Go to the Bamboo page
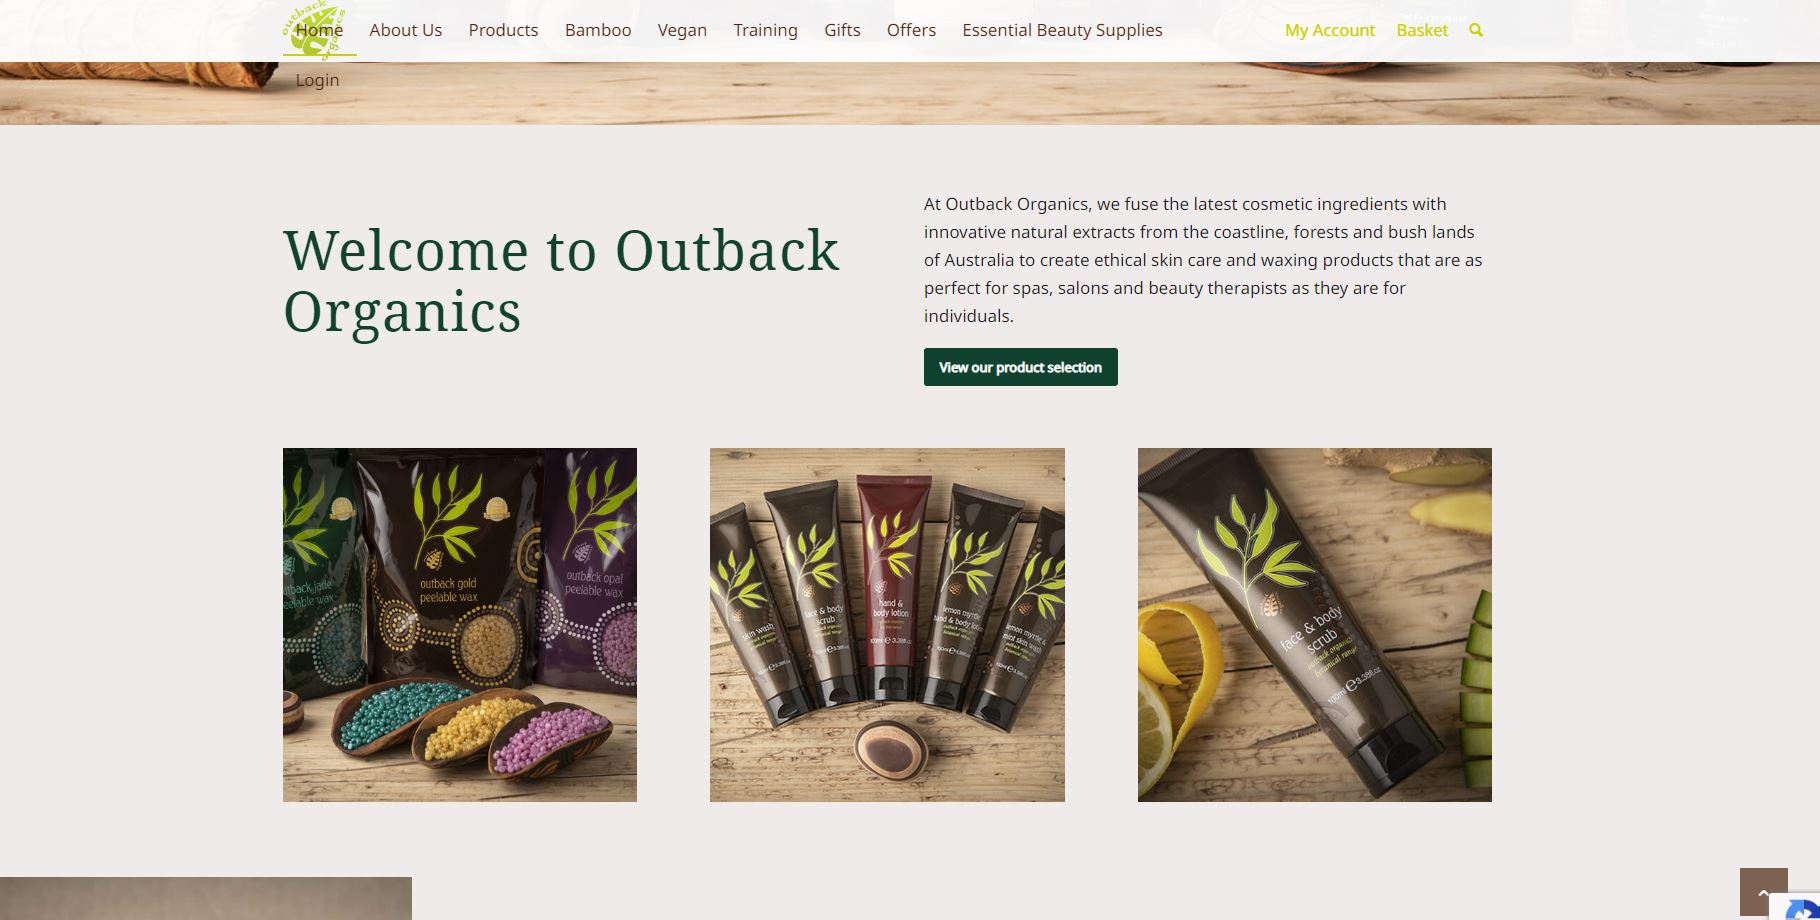The image size is (1820, 920). (x=598, y=30)
